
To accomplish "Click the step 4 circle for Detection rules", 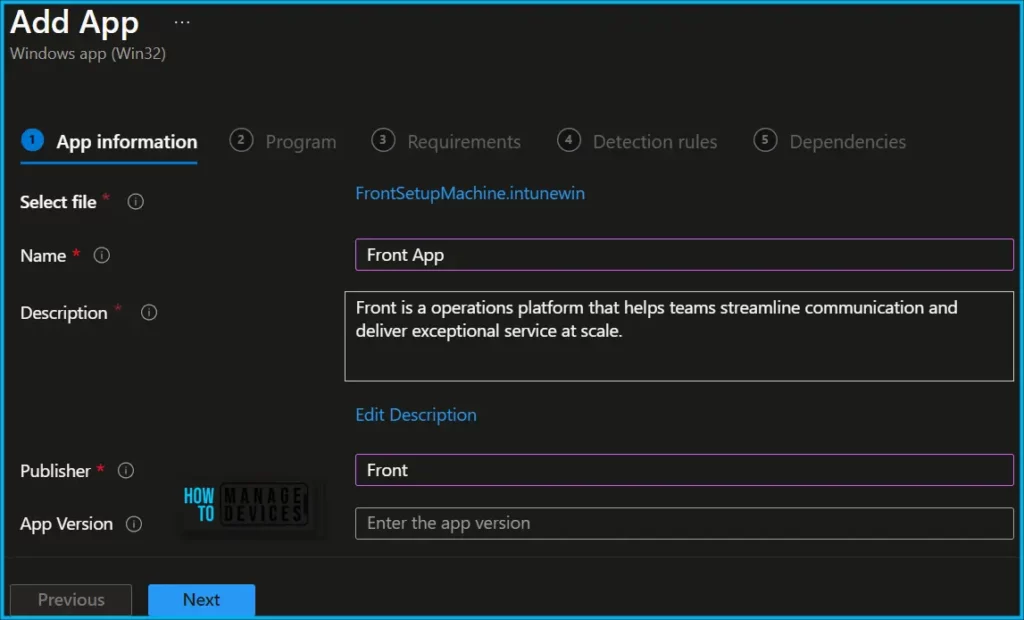I will point(569,140).
